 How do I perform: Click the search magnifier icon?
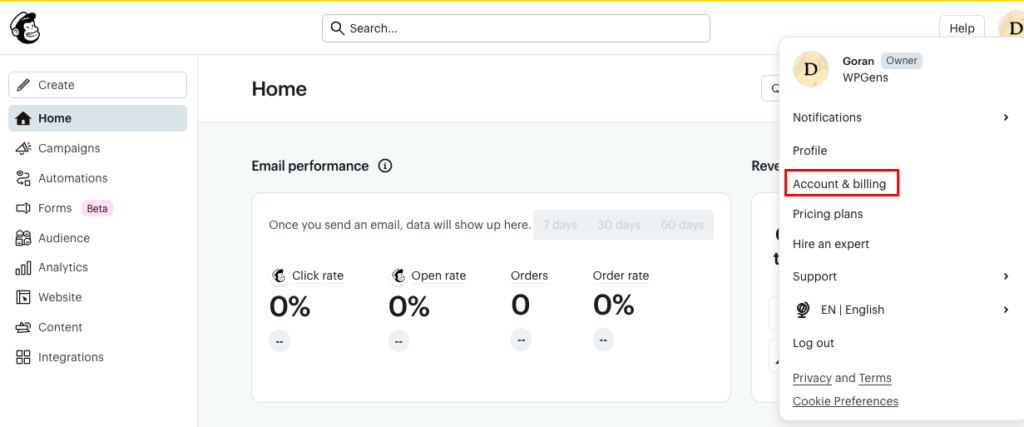(337, 28)
